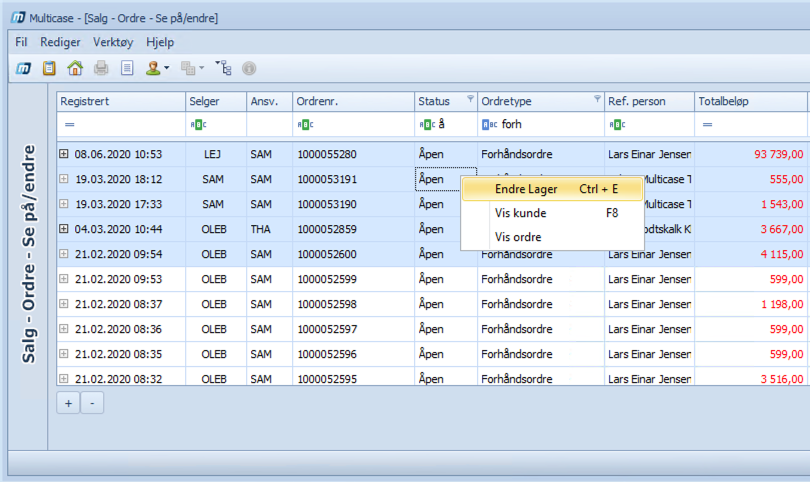Click the tree structure toolbar icon

224,68
